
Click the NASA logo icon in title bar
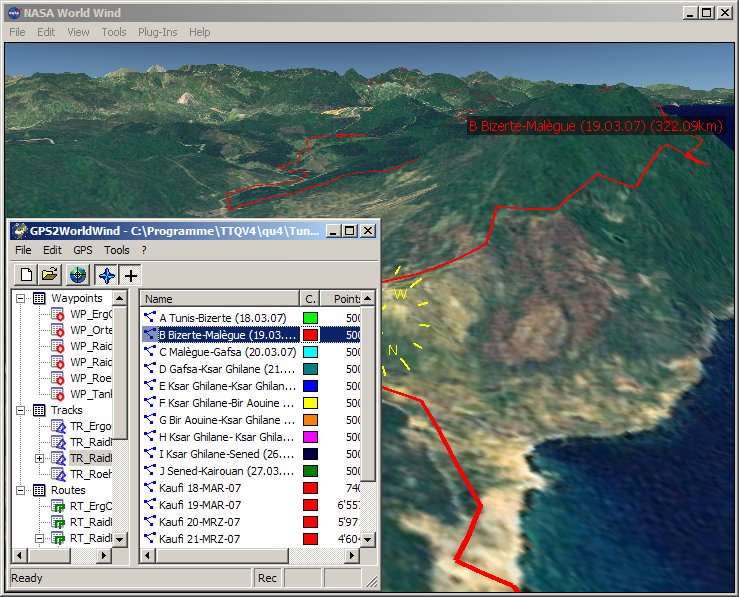14,13
